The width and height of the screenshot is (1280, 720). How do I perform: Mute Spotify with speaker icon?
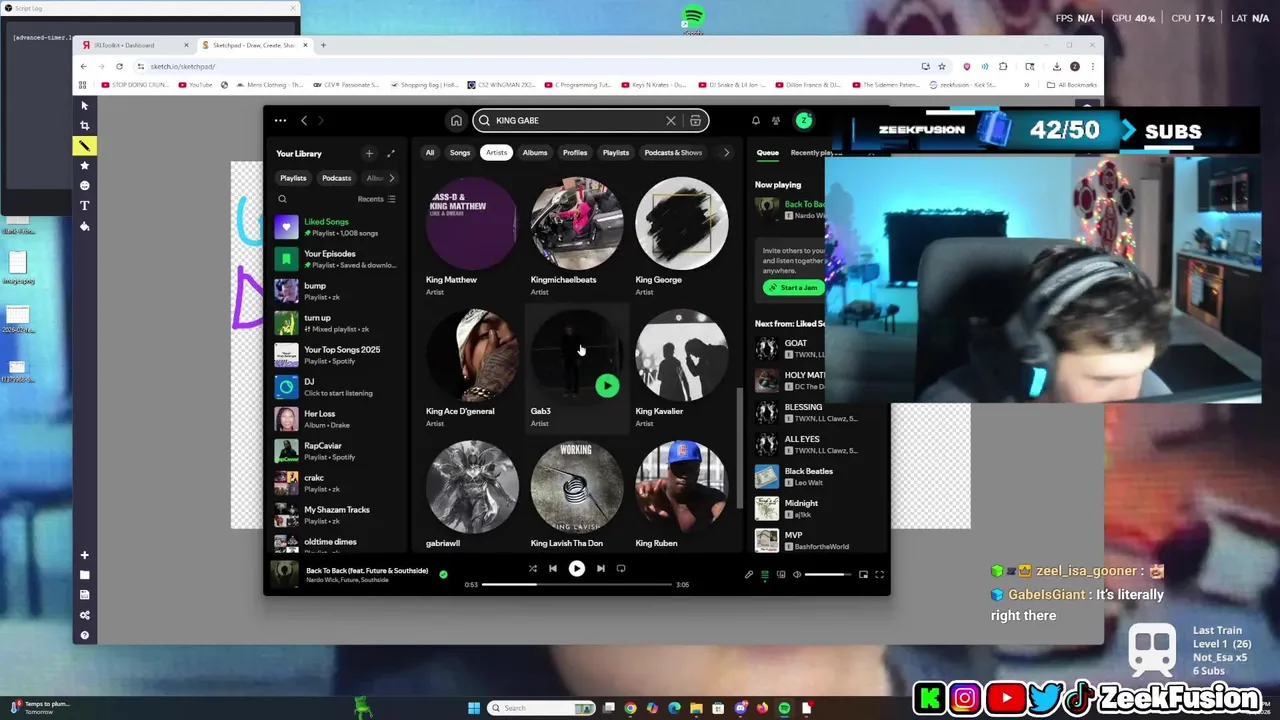coord(797,574)
